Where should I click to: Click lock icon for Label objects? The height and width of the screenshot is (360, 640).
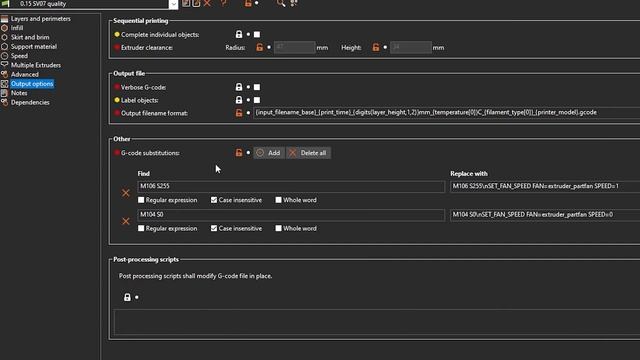239,100
